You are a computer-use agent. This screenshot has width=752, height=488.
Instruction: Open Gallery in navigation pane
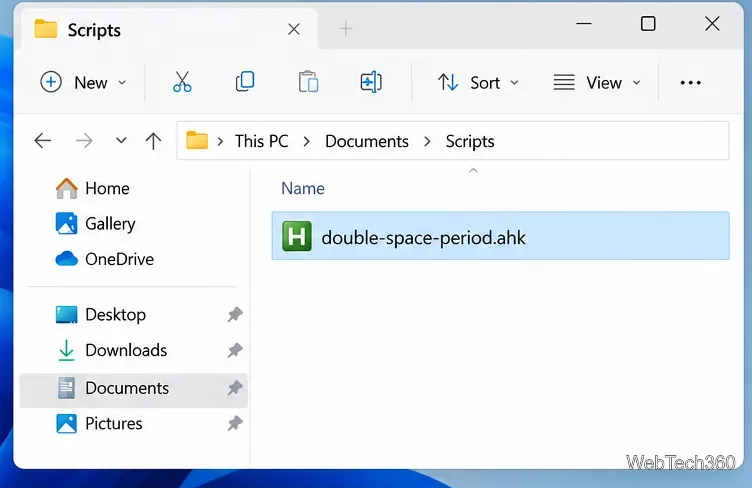[x=95, y=224]
